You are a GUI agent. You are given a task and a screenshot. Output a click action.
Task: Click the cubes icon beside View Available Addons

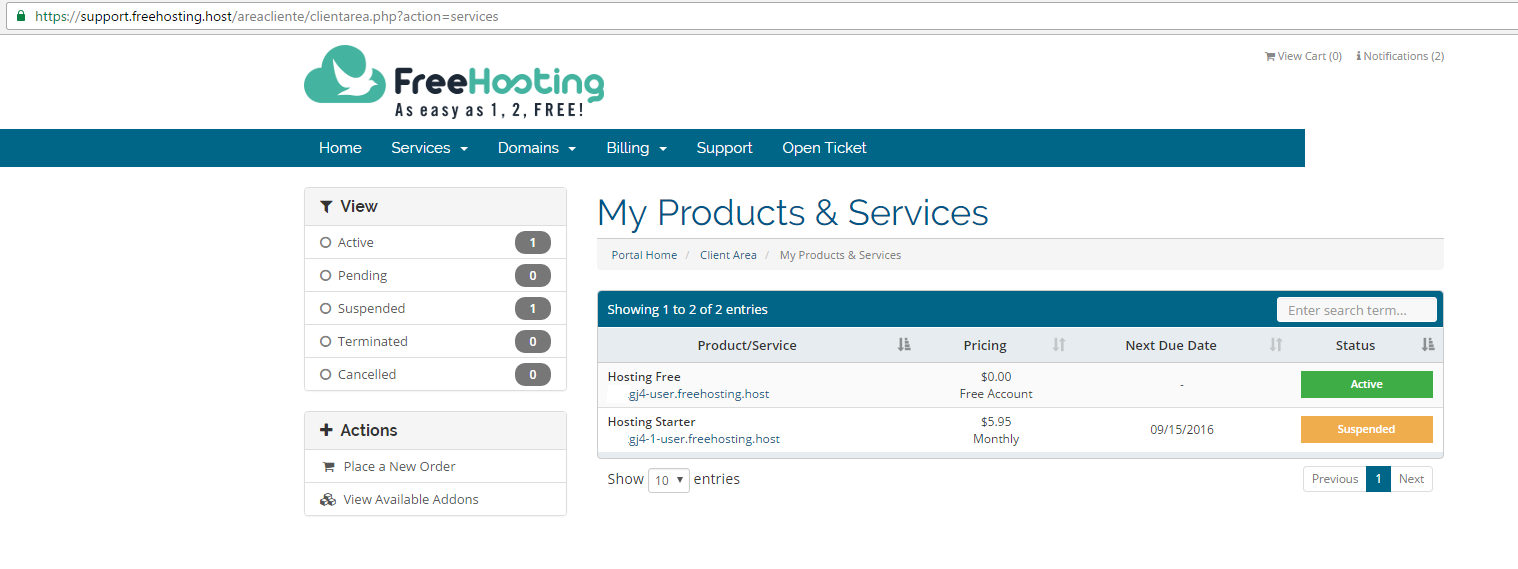tap(328, 499)
